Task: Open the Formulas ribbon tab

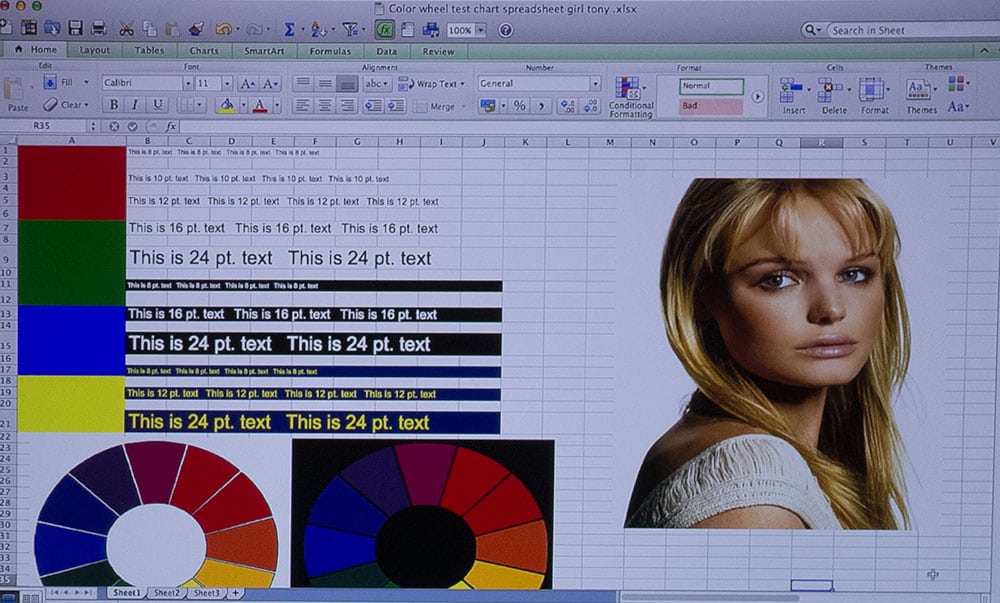Action: [x=330, y=51]
